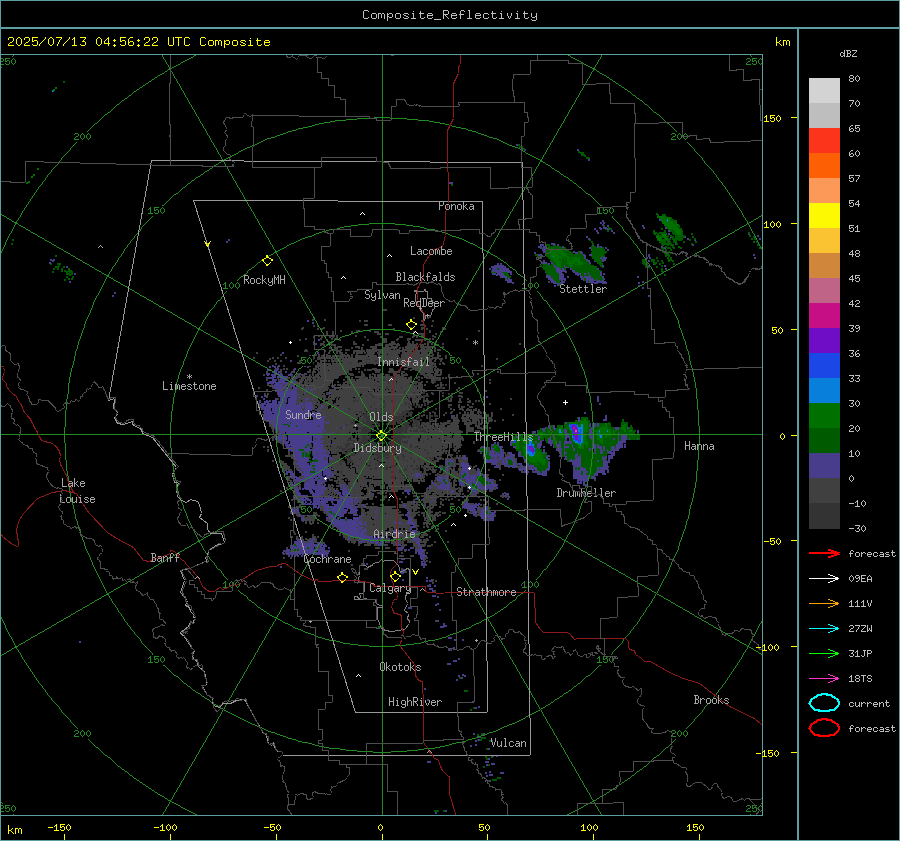
Task: Click the orange 111V arrow in the legend
Action: tap(824, 603)
